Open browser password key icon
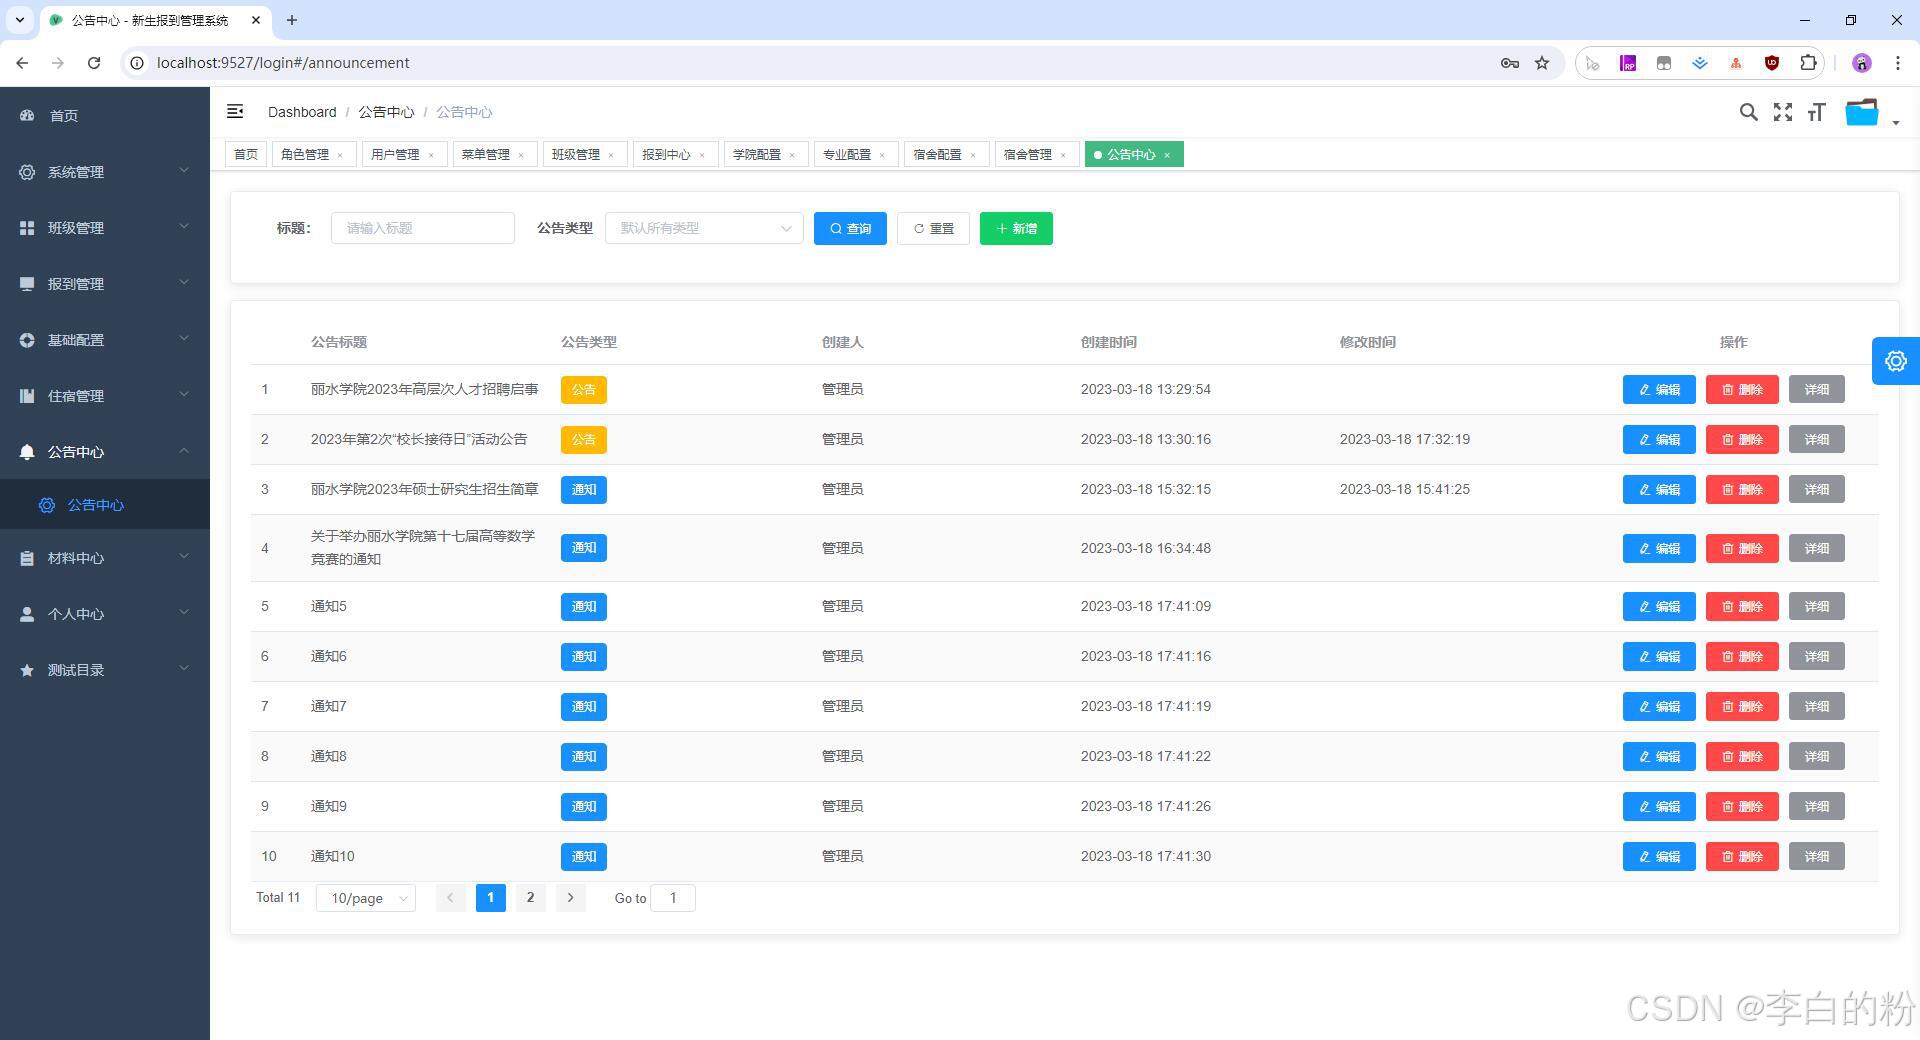1920x1040 pixels. [1510, 63]
